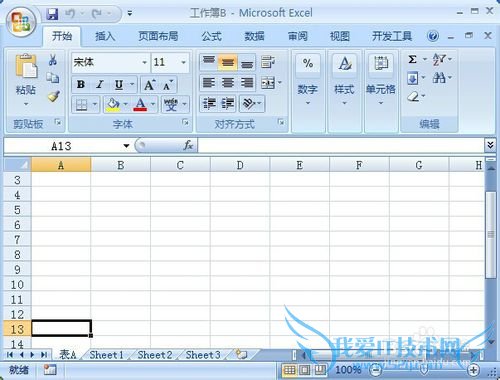500x380 pixels.
Task: Insert a new worksheet tab
Action: [241, 354]
